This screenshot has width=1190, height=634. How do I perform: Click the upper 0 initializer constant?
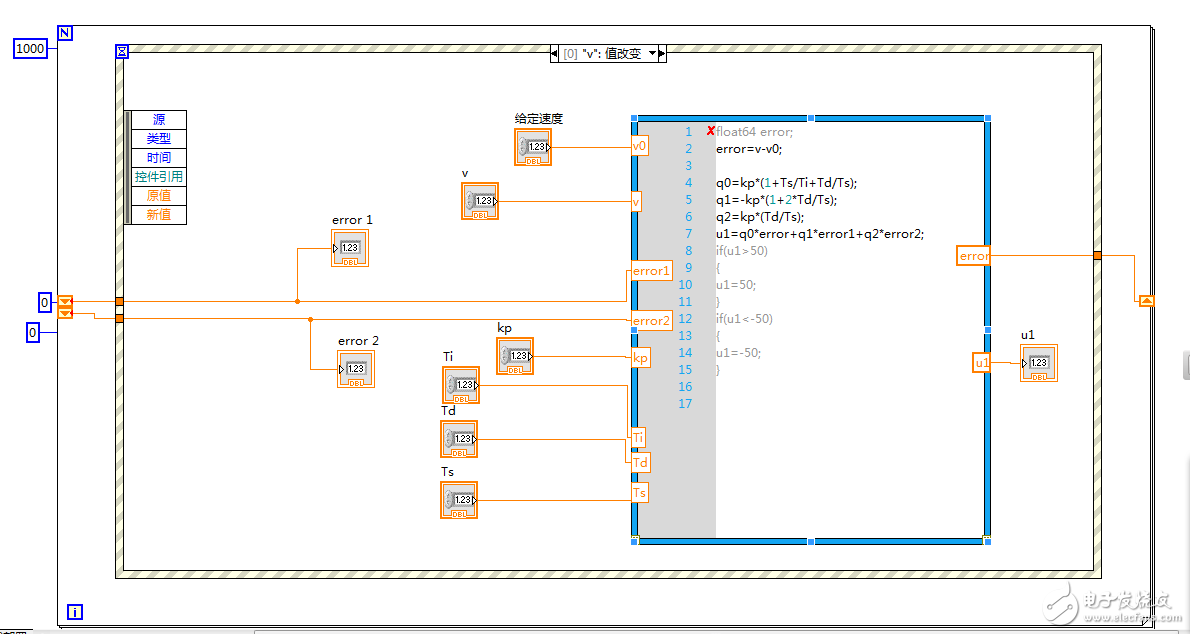coord(45,302)
